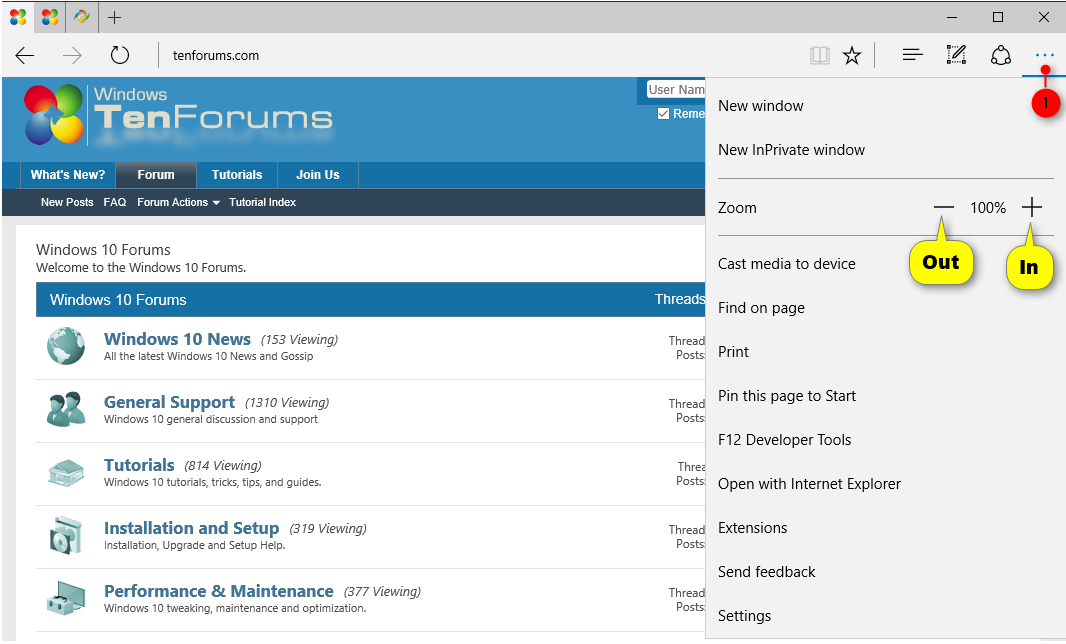Close the More actions ellipsis menu
This screenshot has width=1066, height=644.
pos(1044,55)
